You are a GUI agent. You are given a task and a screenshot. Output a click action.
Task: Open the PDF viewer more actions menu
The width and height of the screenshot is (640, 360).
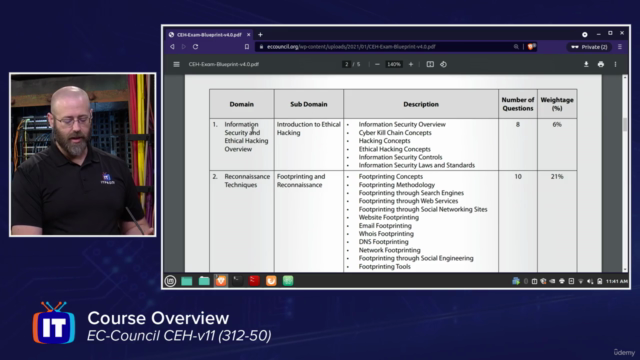(616, 64)
